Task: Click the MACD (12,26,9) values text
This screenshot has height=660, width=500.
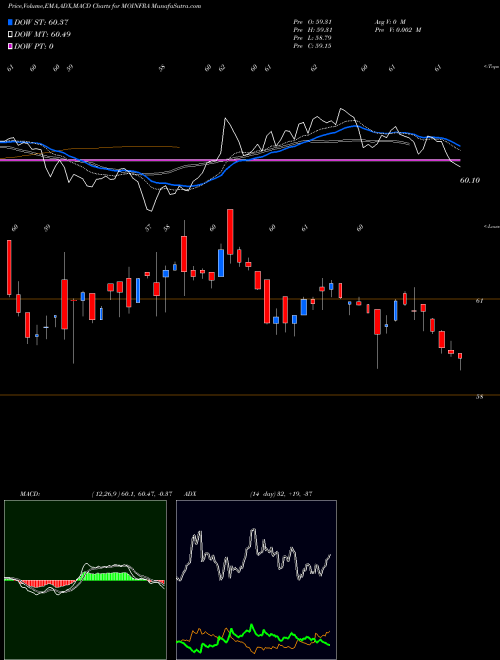Action: point(132,493)
